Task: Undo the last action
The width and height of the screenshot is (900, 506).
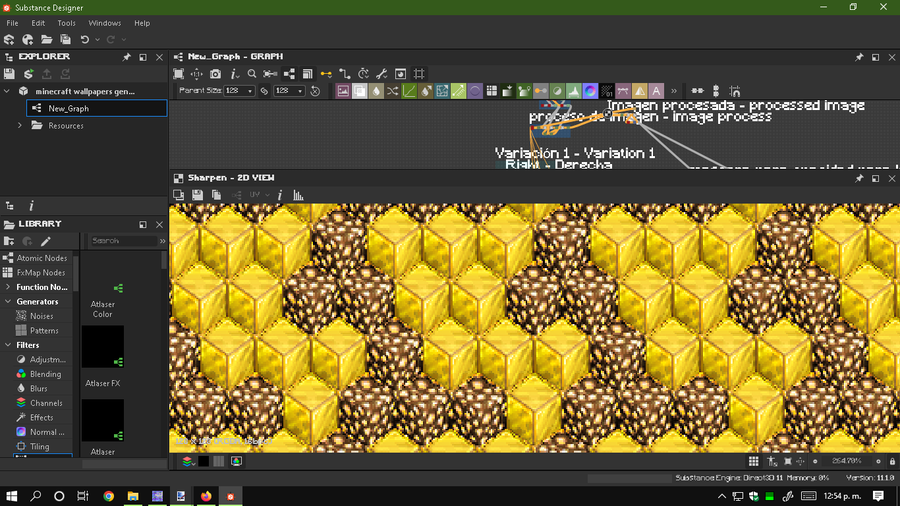Action: pos(85,40)
